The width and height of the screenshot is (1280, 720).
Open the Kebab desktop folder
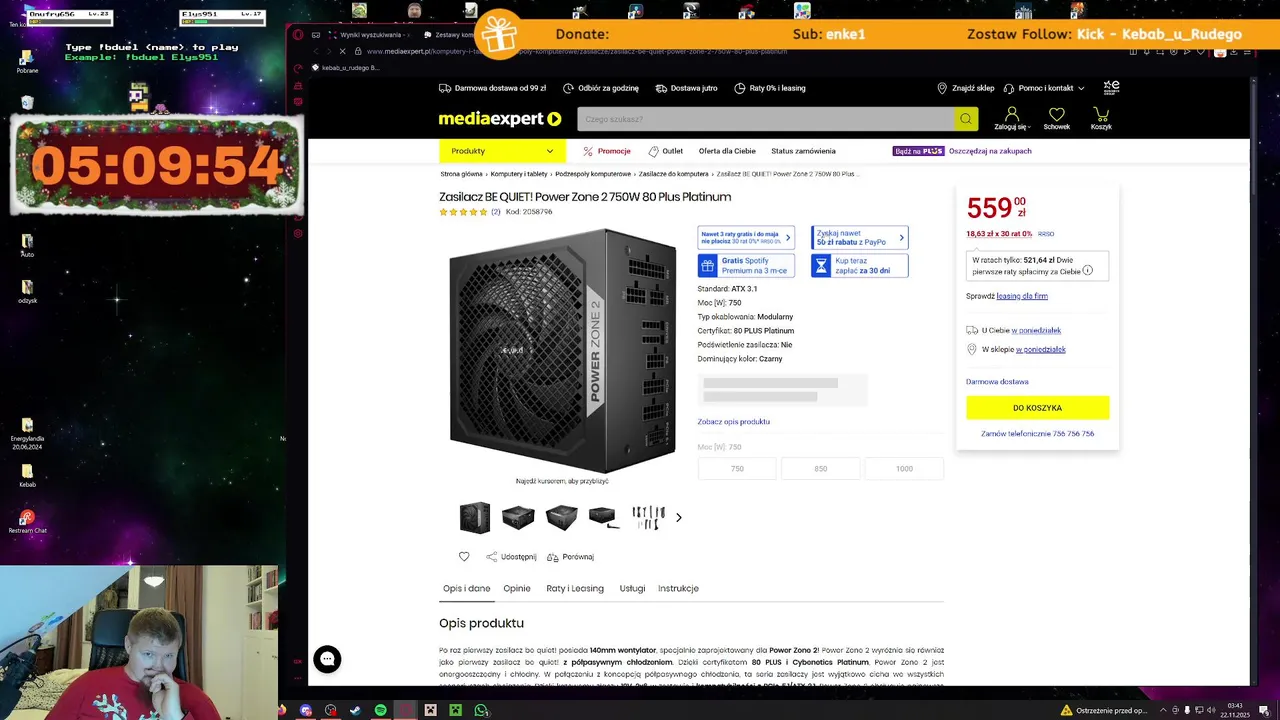coord(27,475)
